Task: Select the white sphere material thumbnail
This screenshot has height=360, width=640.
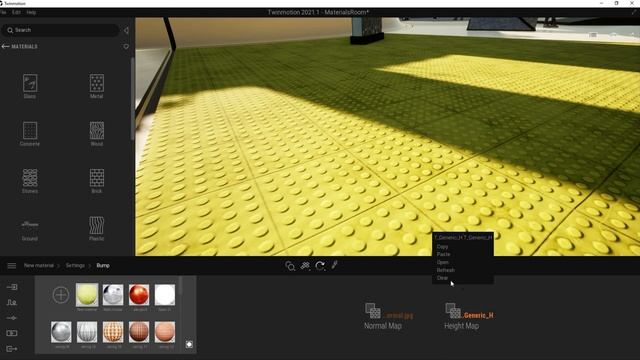Action: tap(165, 295)
